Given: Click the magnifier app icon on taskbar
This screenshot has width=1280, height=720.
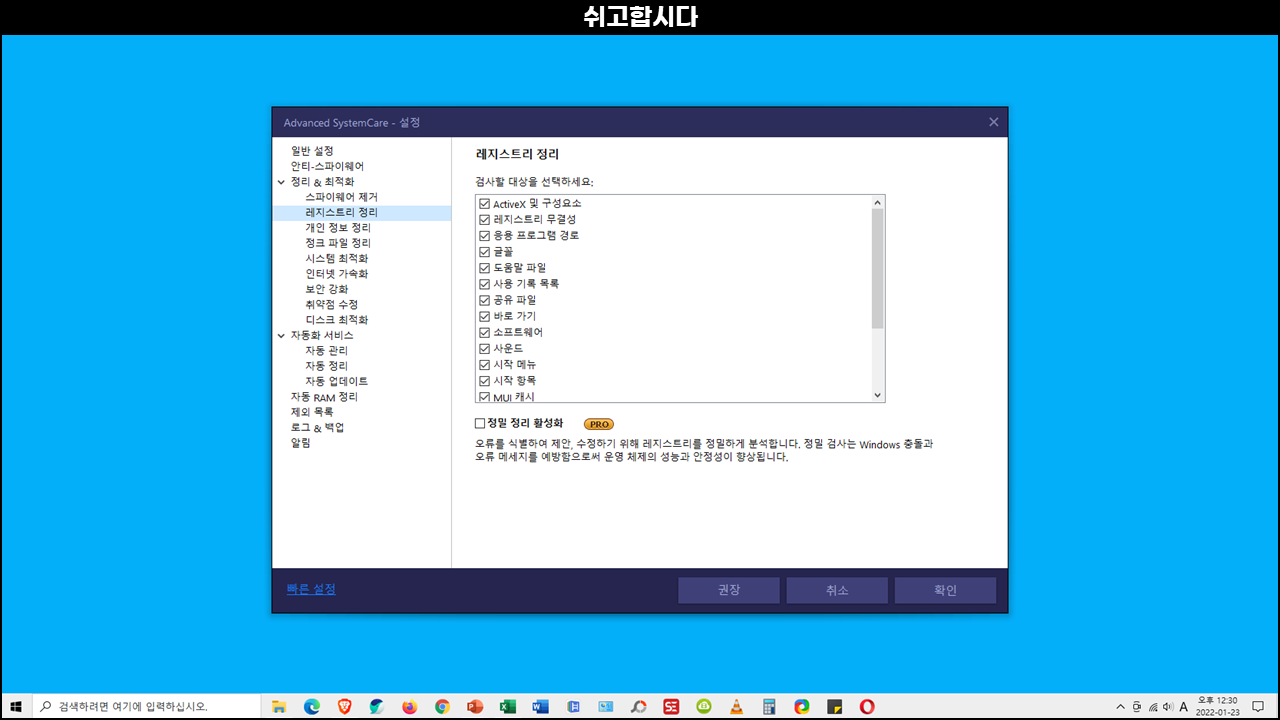Looking at the screenshot, I should (x=638, y=706).
